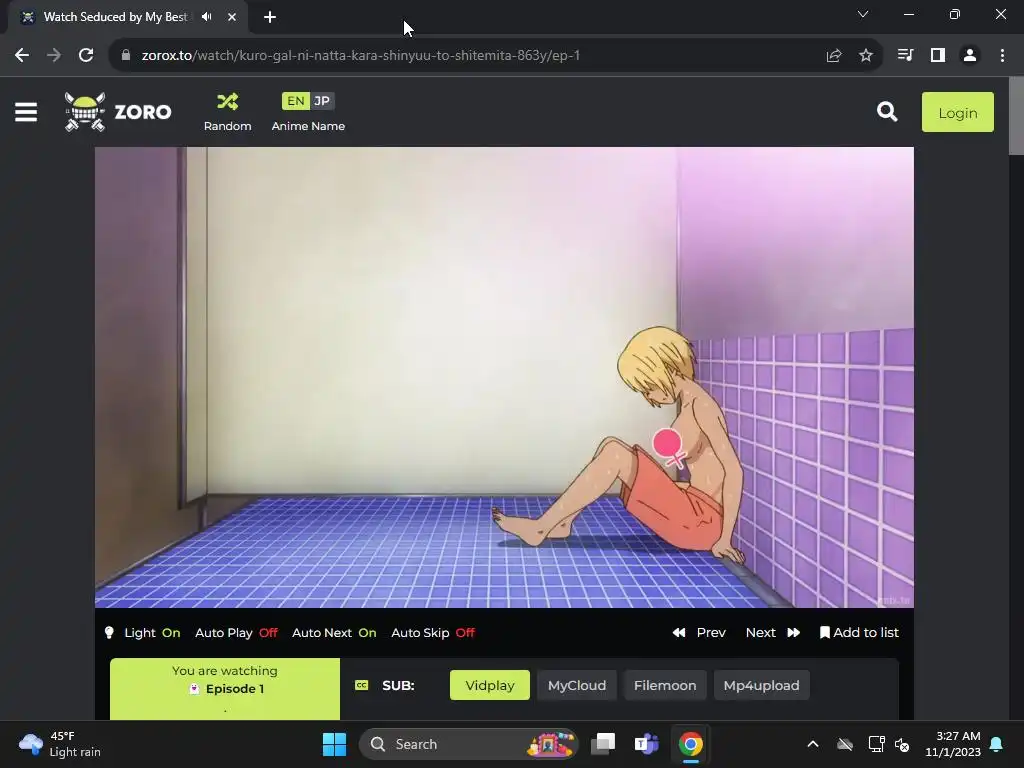Switch anime name language to JP

coord(322,101)
